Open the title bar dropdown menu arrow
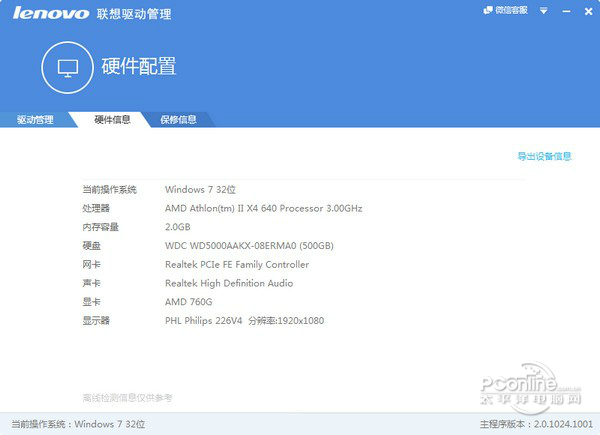The height and width of the screenshot is (435, 600). pos(543,11)
